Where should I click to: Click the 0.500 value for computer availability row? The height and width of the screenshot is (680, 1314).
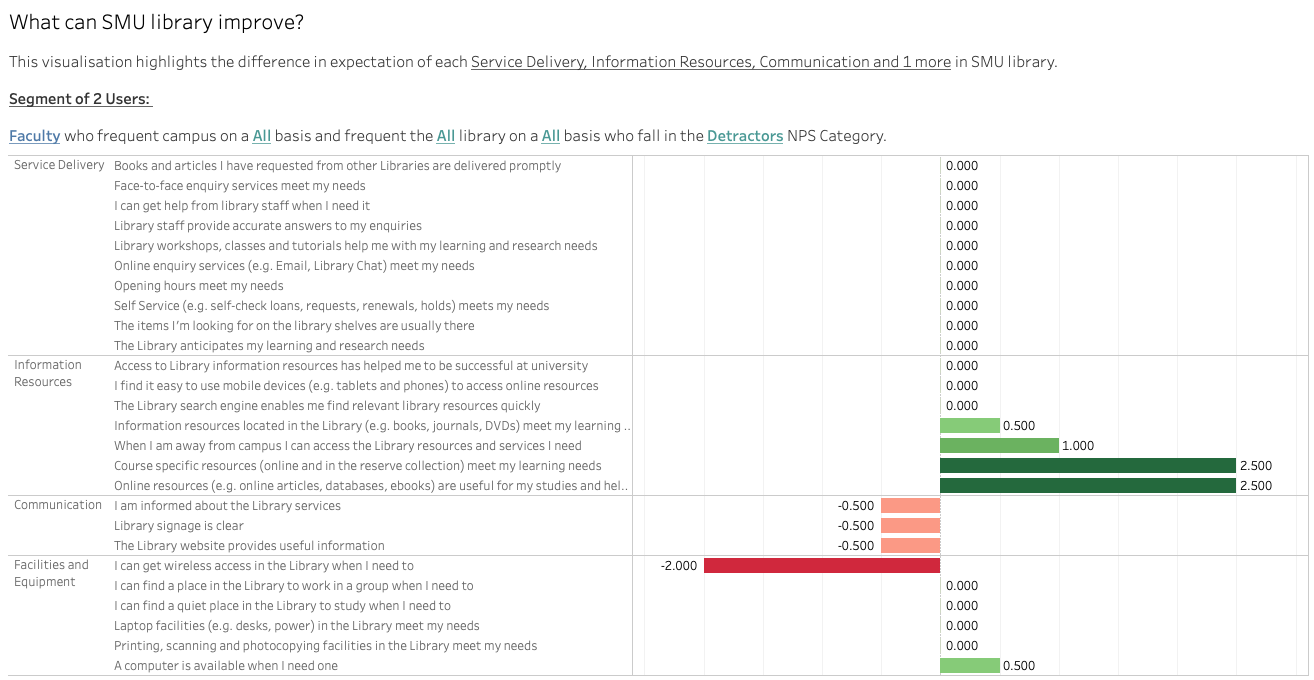coord(1019,666)
